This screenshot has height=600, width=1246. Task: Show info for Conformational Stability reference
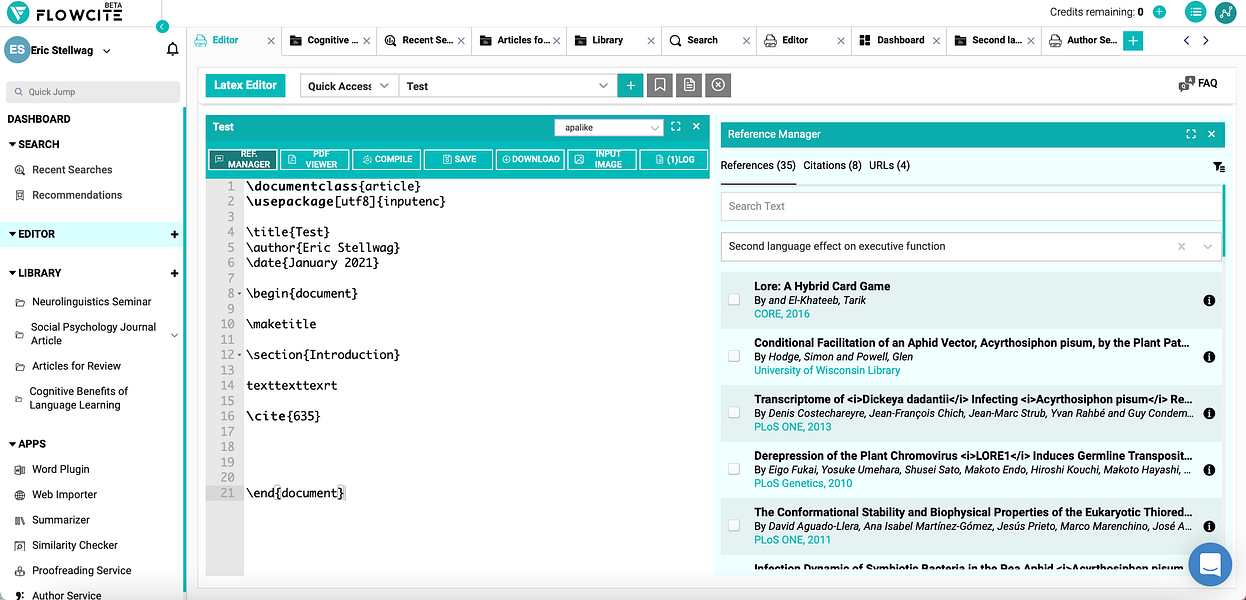click(1208, 526)
